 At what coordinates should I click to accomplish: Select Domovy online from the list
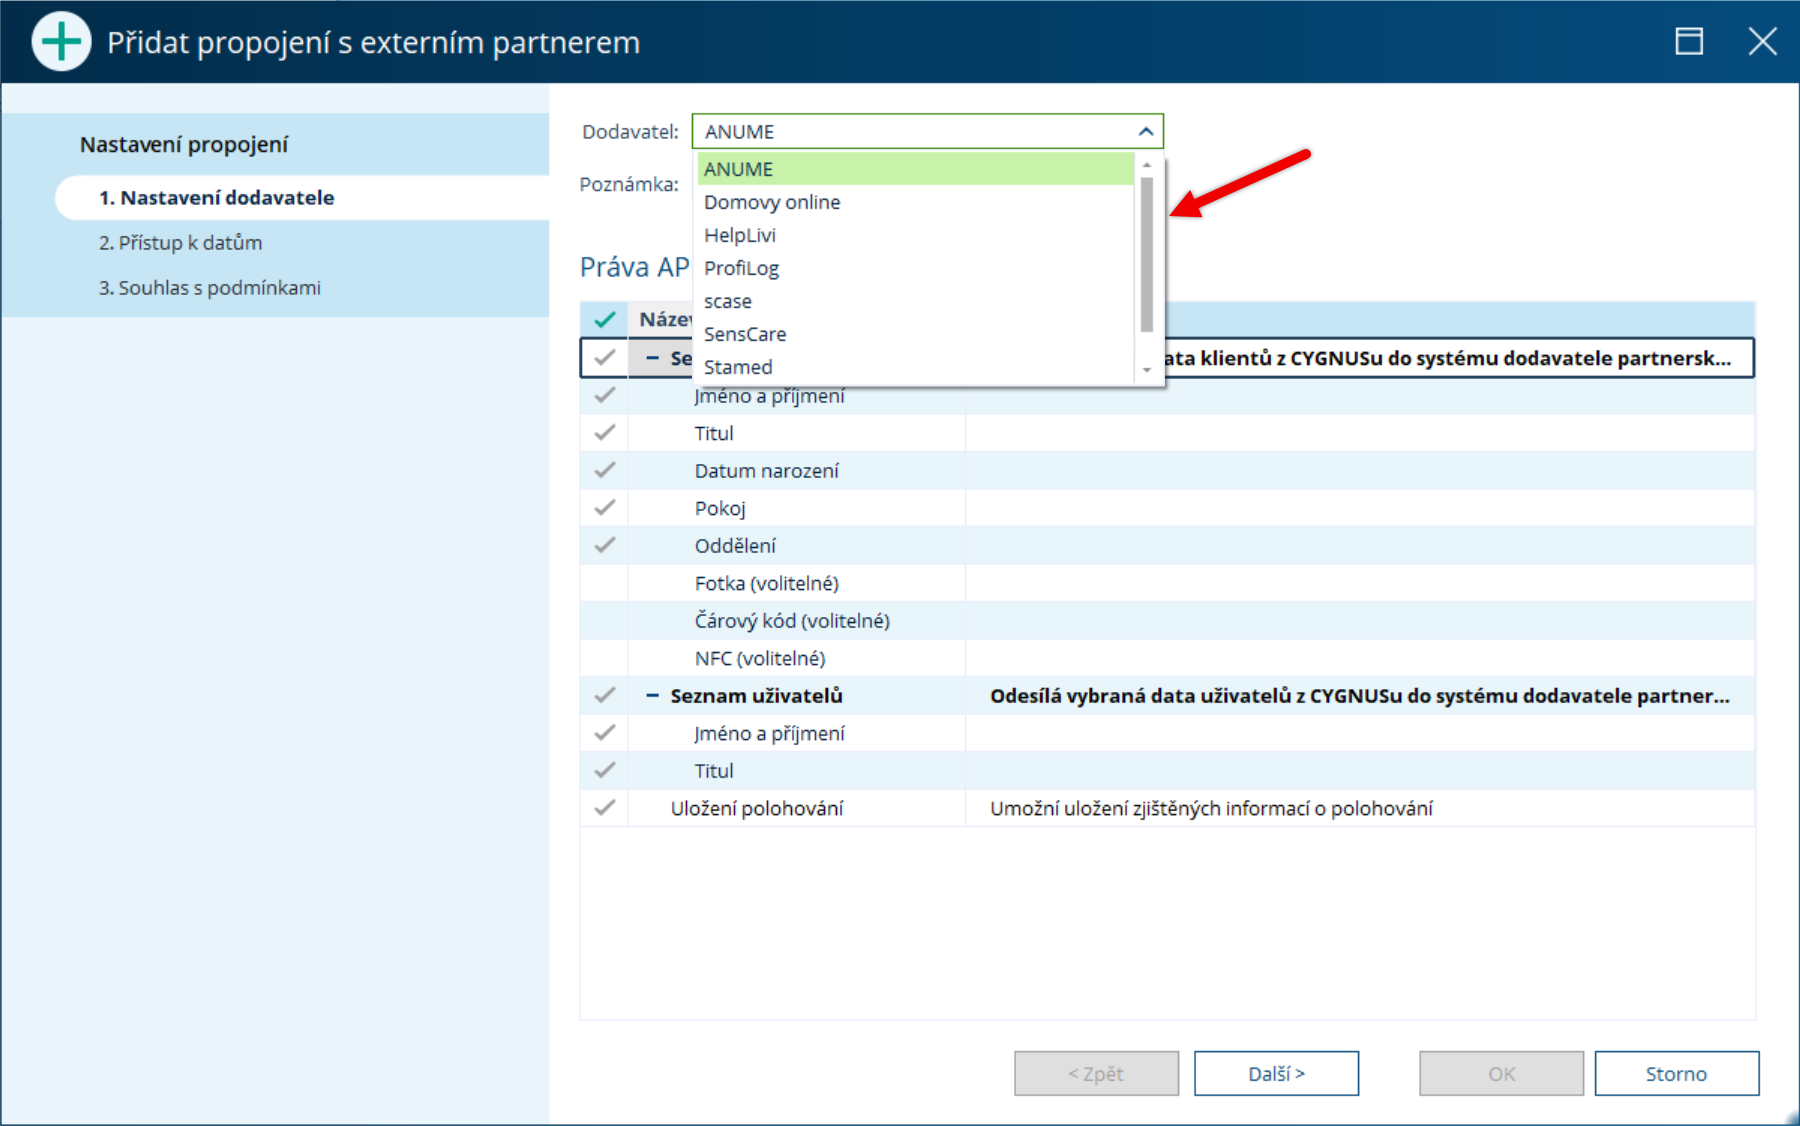tap(915, 202)
